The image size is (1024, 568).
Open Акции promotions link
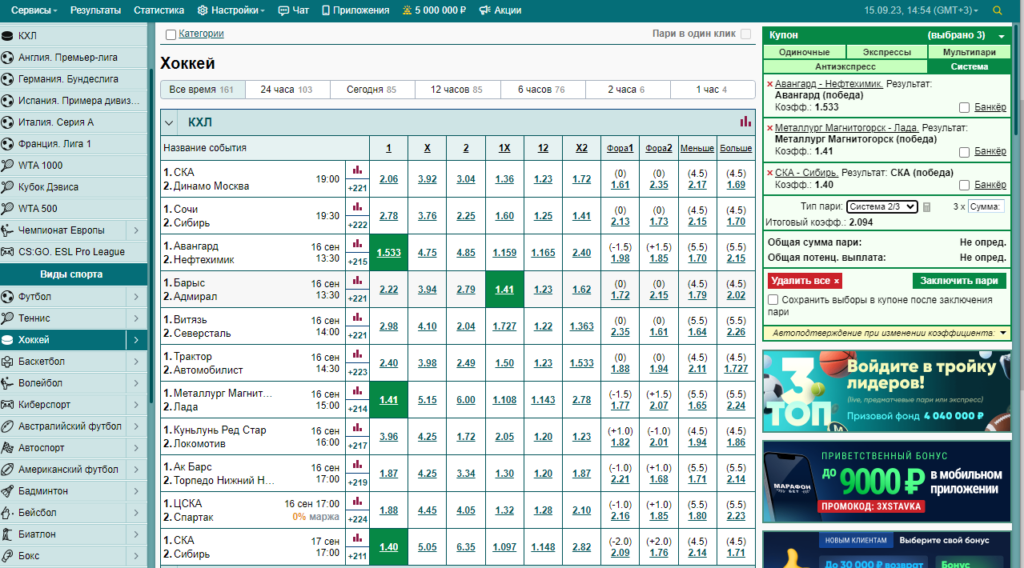pyautogui.click(x=500, y=10)
